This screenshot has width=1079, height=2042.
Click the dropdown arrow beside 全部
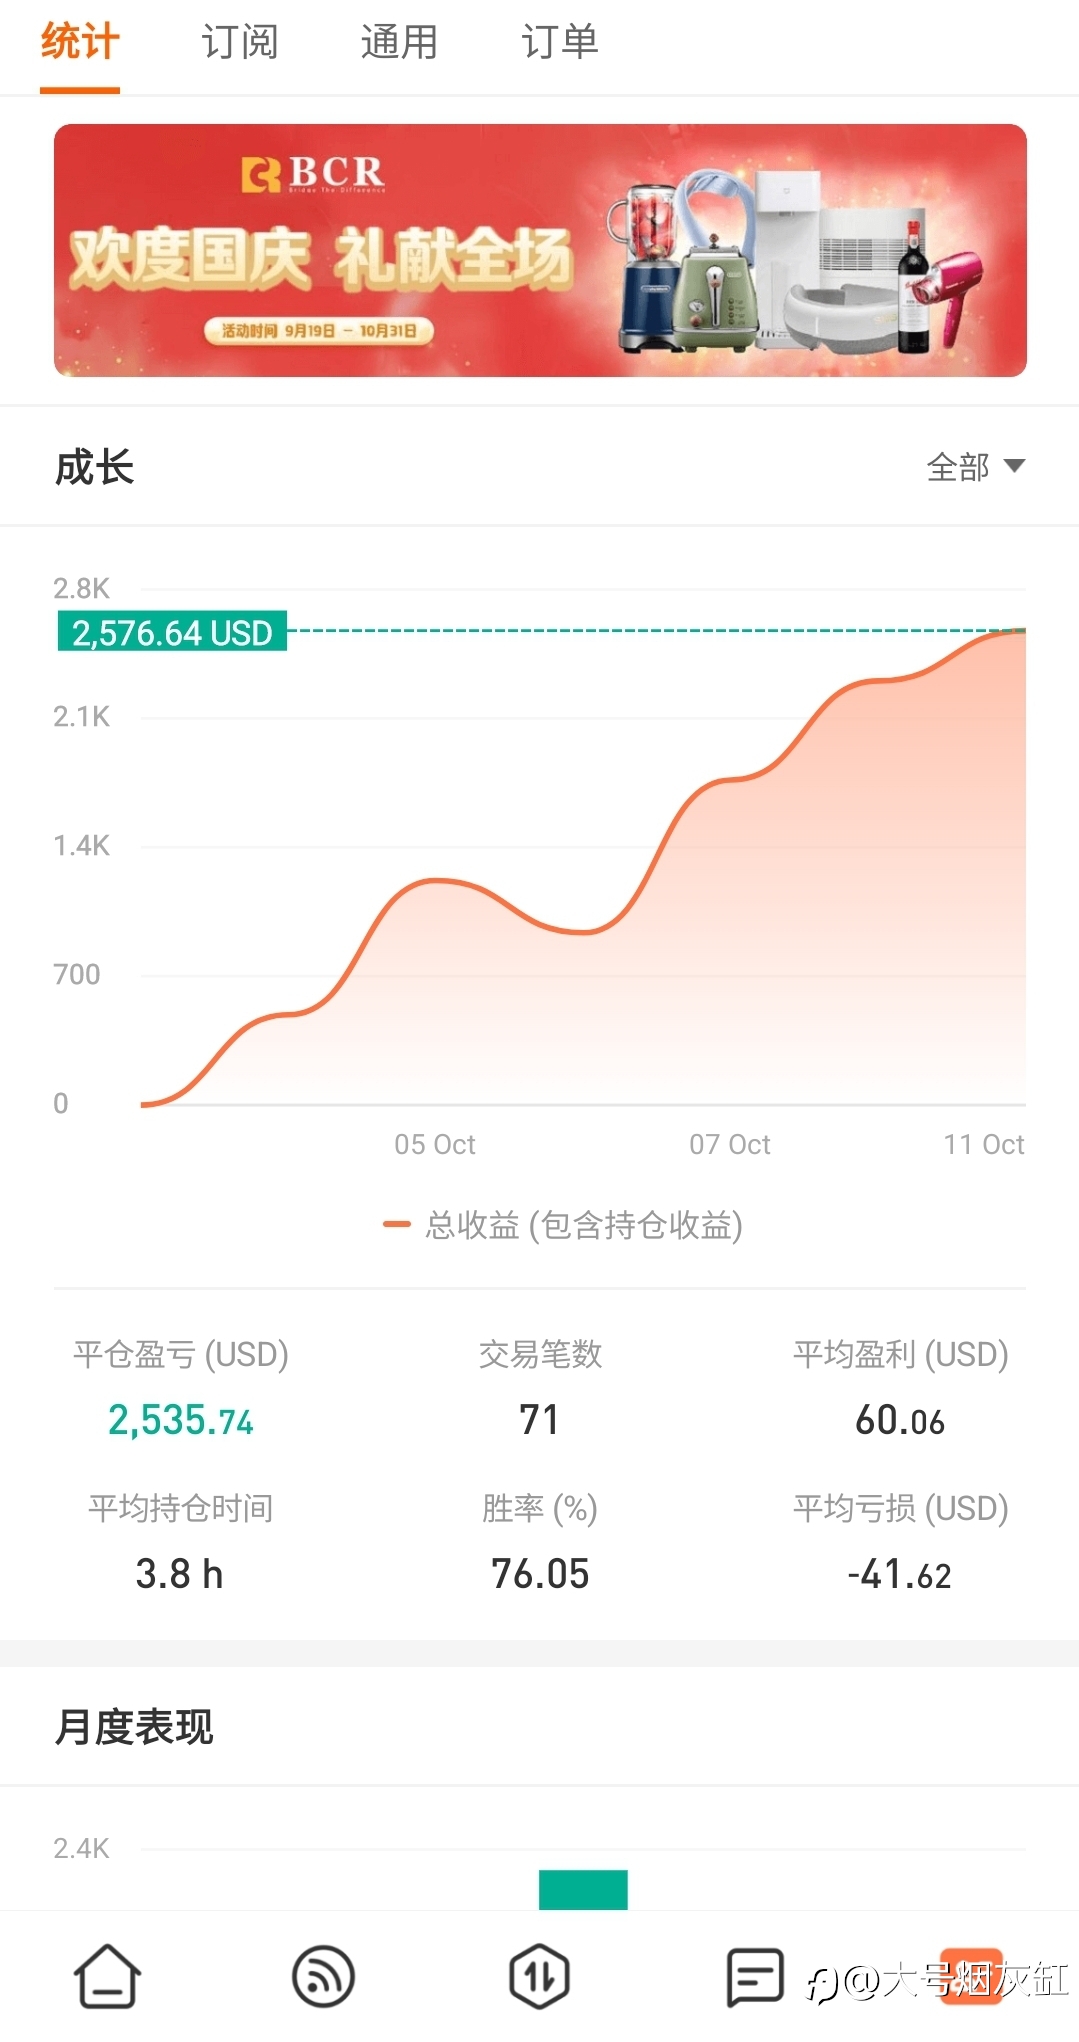coord(1014,466)
